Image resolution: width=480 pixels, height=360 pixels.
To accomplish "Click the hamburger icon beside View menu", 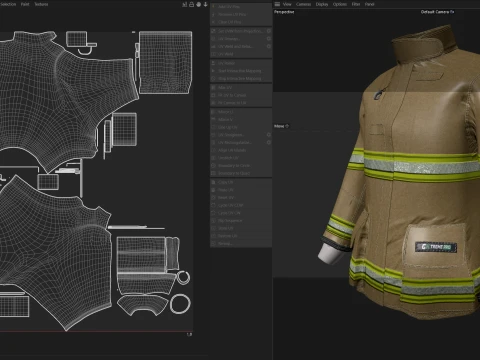I will [x=277, y=4].
